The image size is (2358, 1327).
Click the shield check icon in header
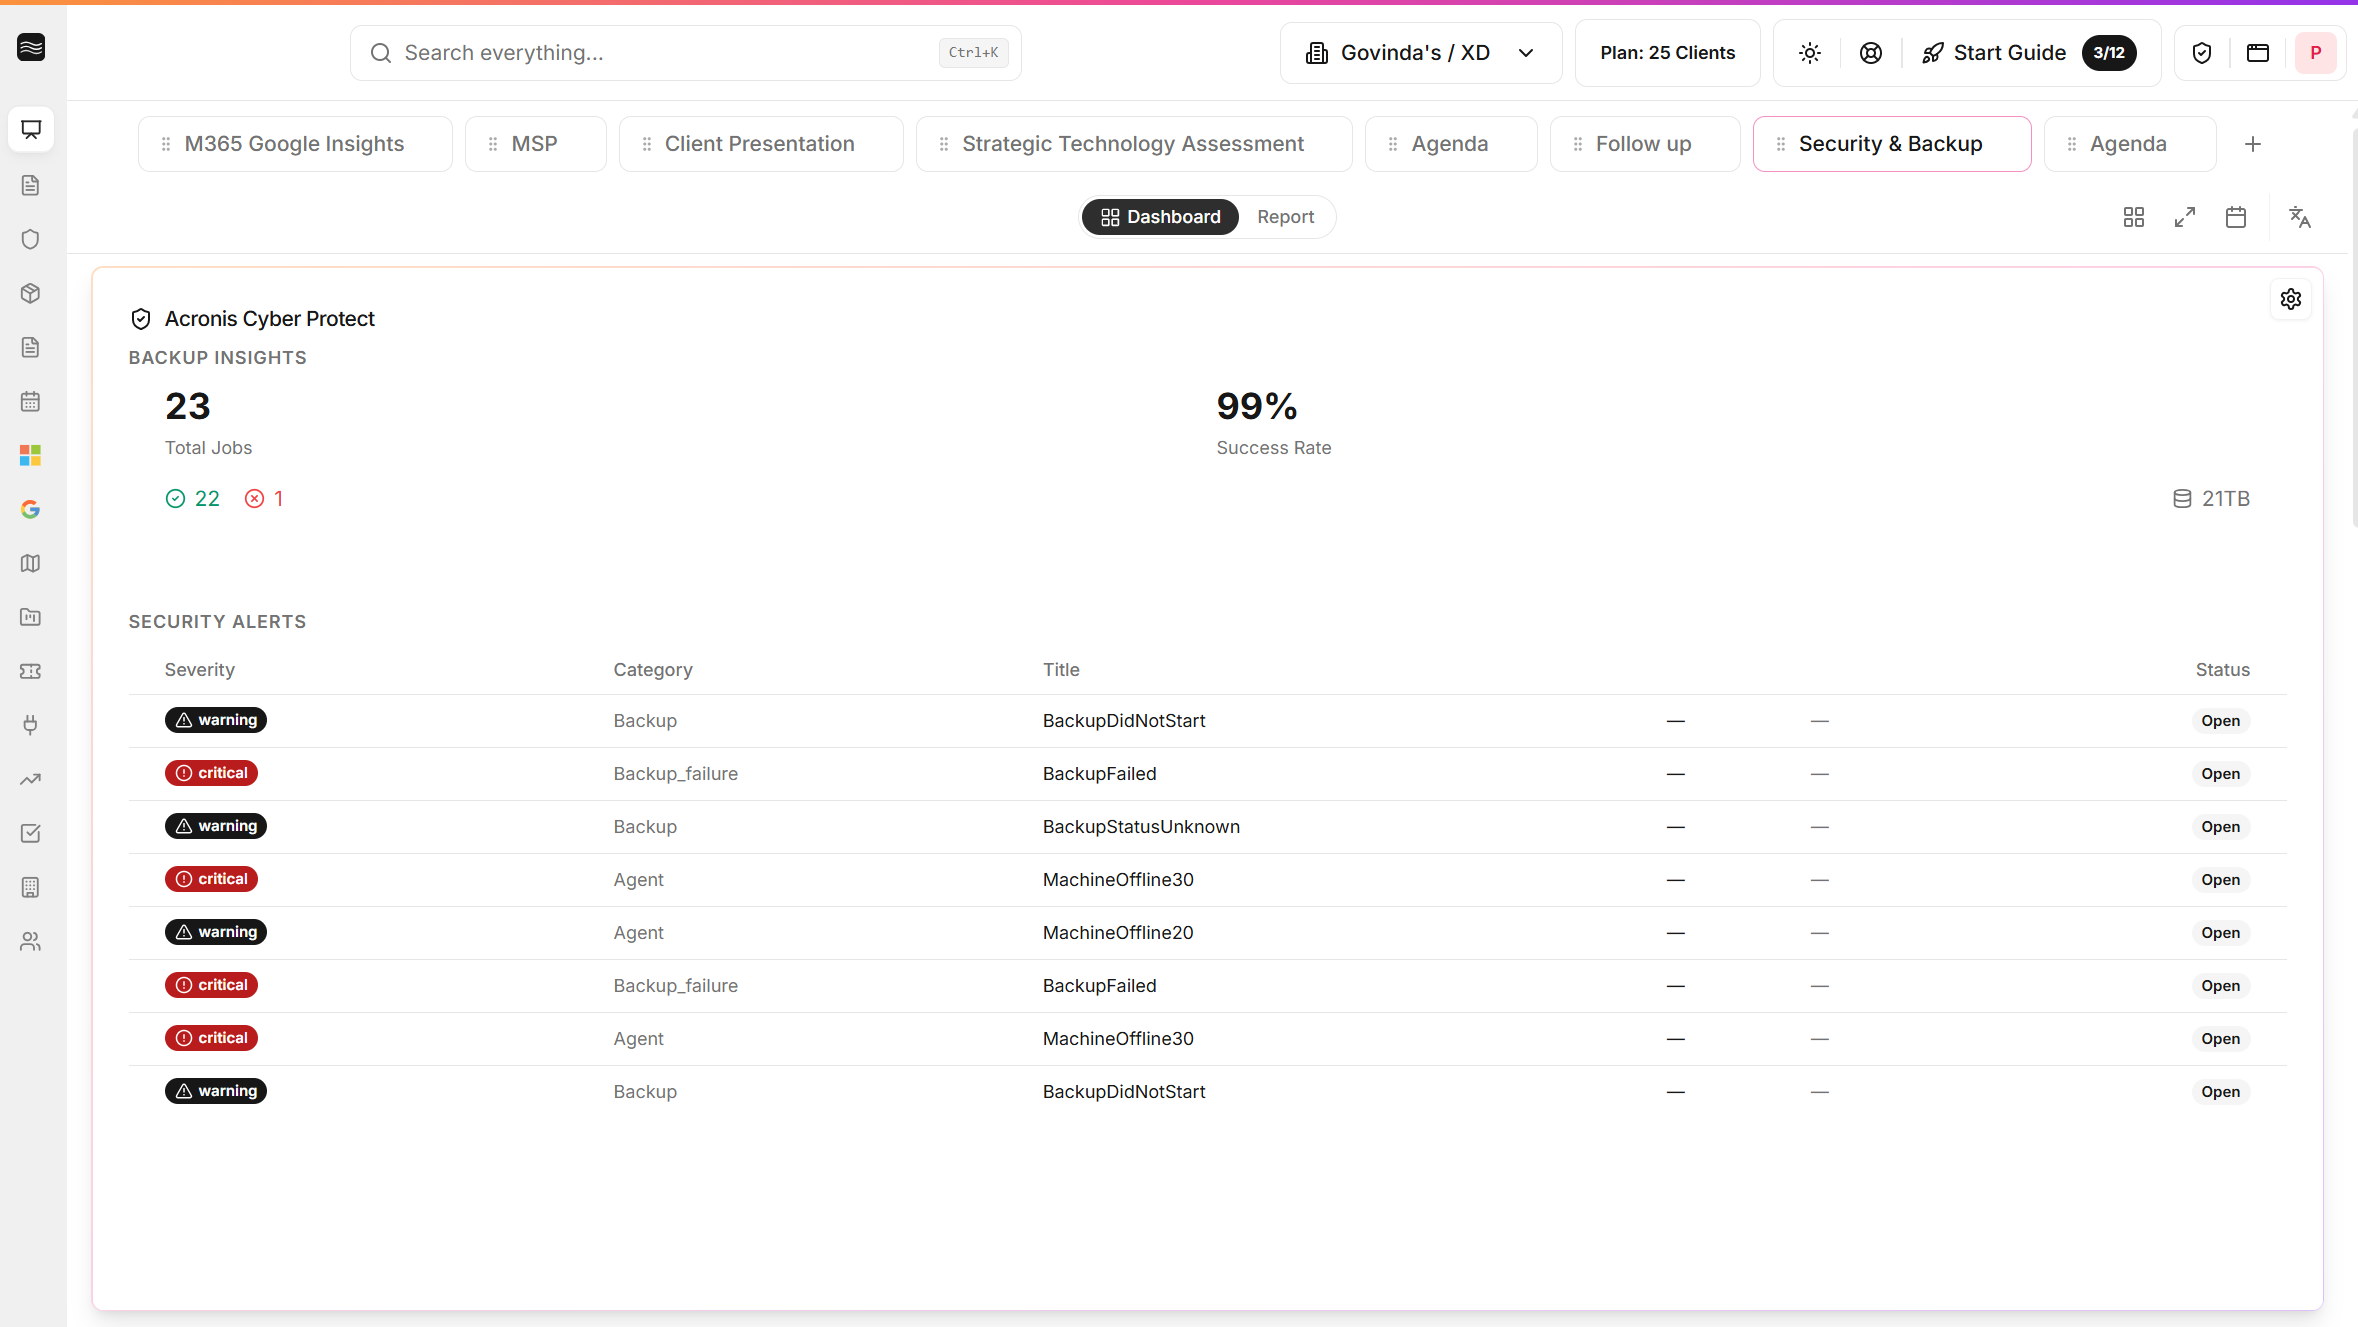2202,53
